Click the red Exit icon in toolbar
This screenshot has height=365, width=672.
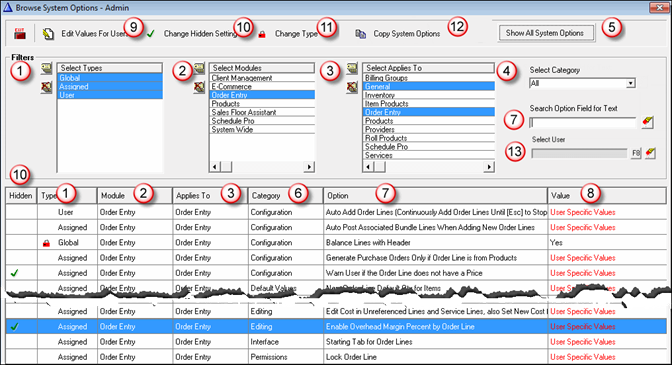pos(20,33)
